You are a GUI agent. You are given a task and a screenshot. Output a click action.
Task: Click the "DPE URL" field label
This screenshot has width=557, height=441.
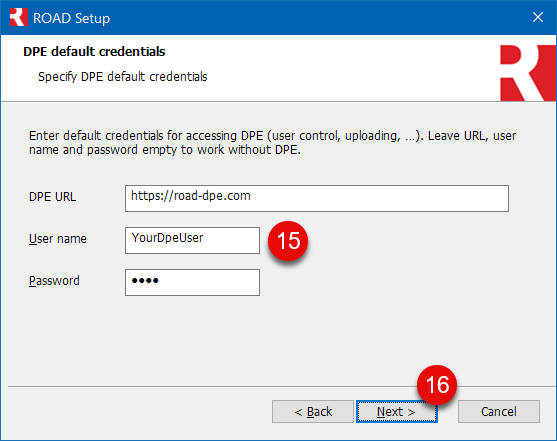click(53, 197)
